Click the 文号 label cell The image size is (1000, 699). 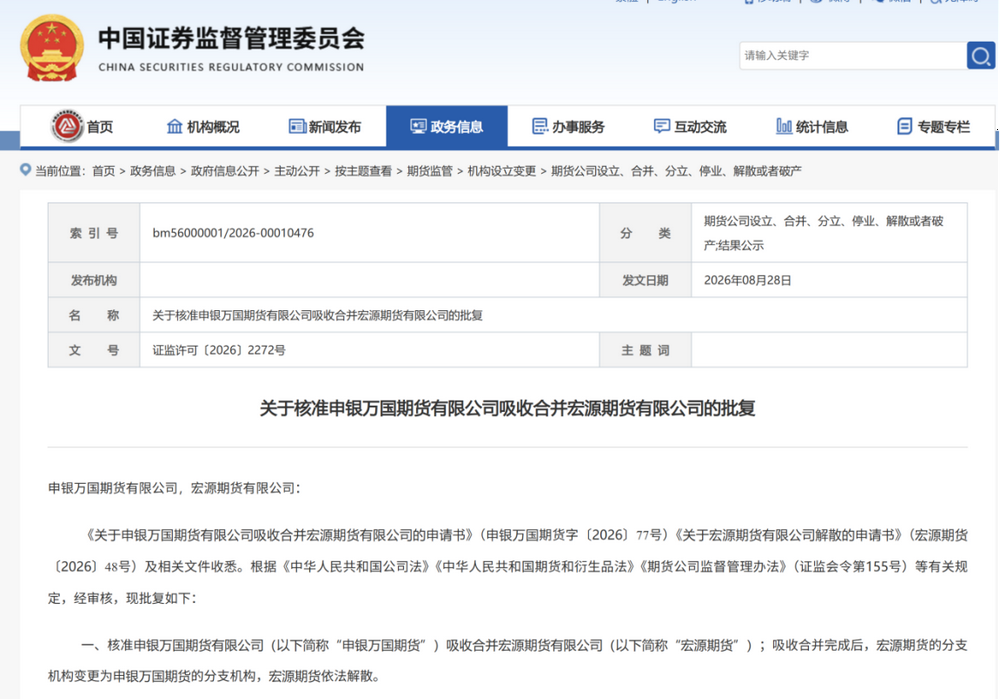click(x=94, y=350)
